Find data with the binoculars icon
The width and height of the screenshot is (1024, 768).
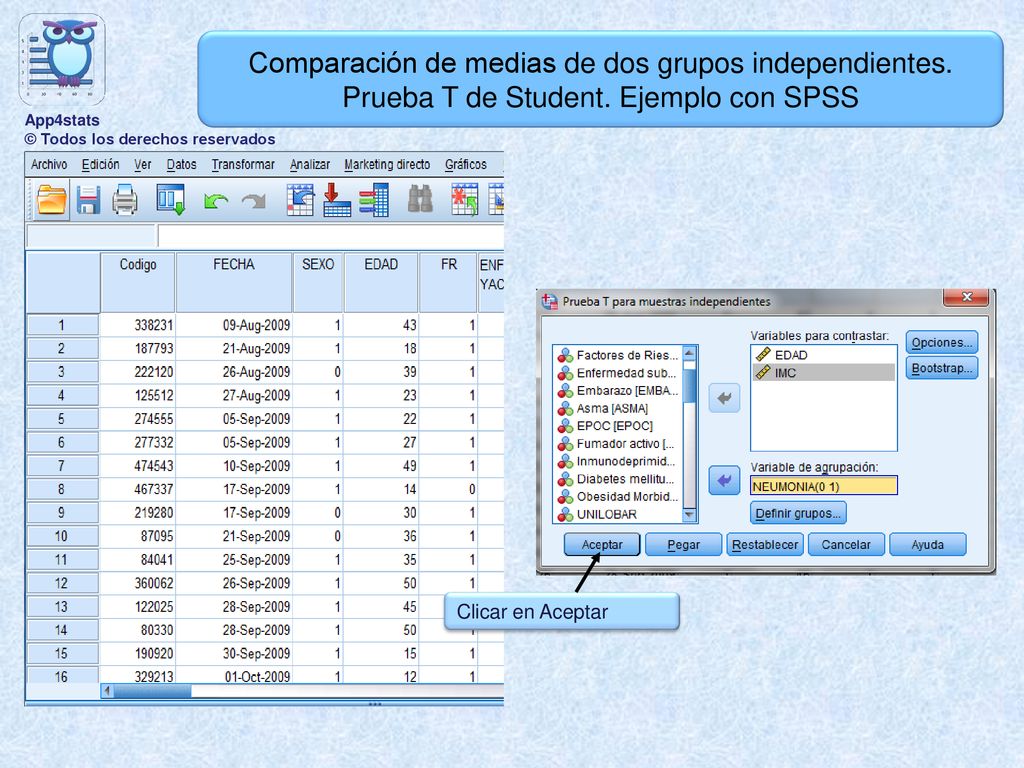[x=420, y=199]
